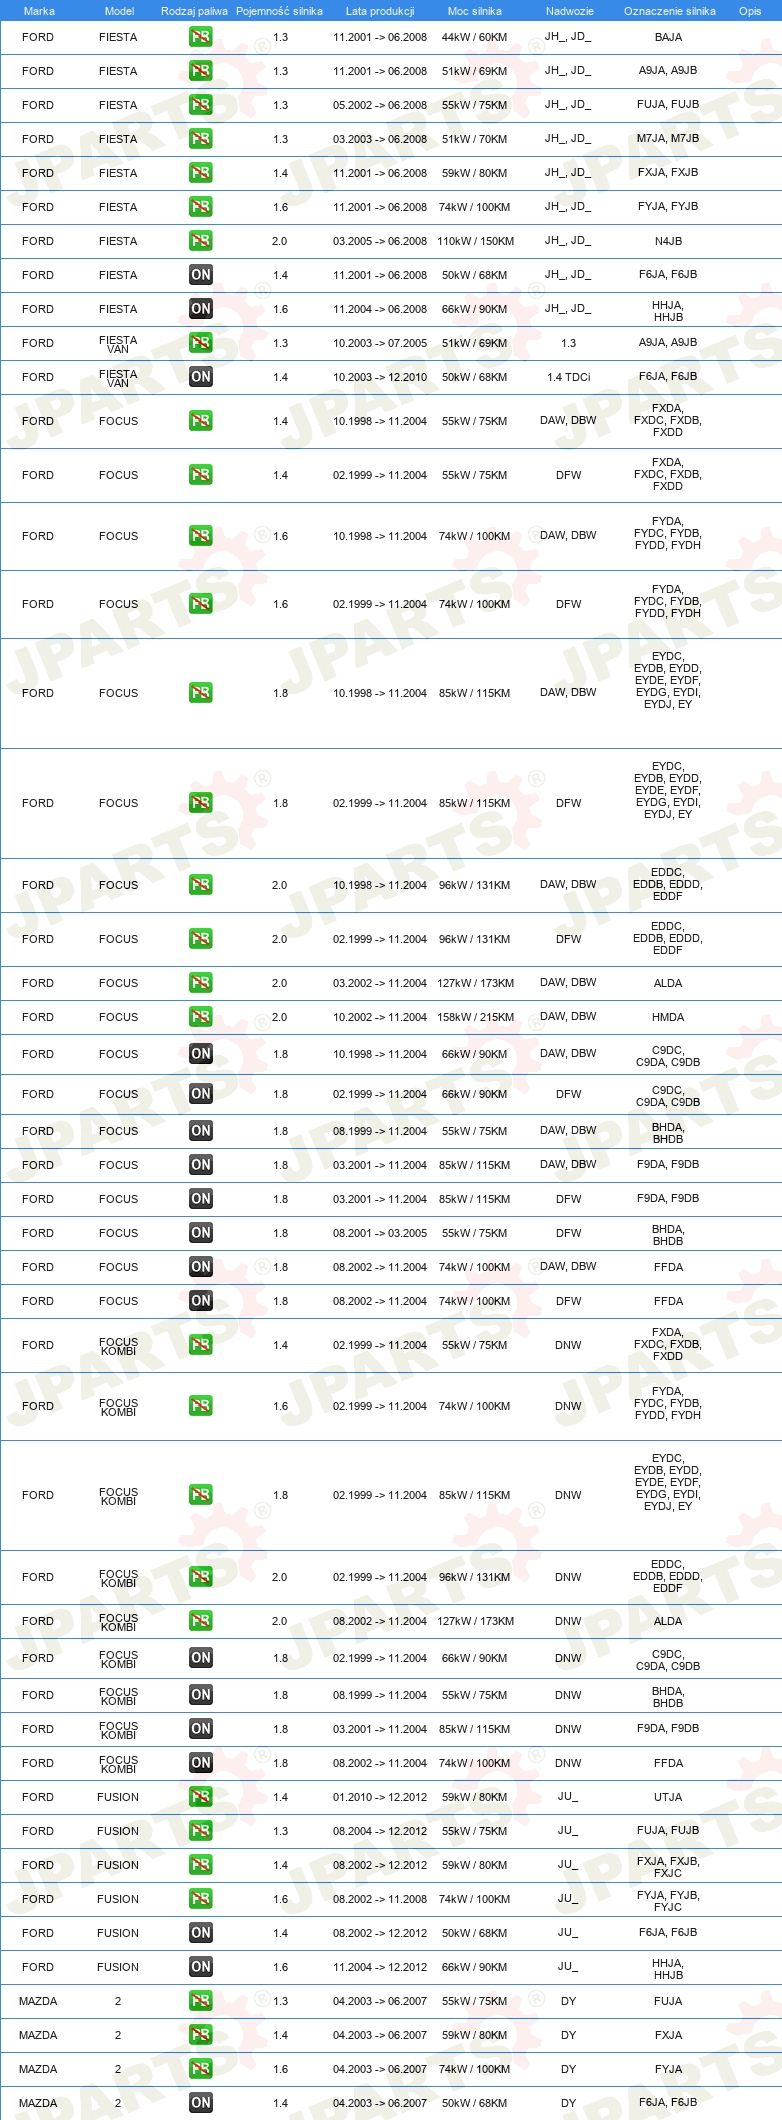782x2120 pixels.
Task: Click petrol icon in FOCUS ALDA DAW, DBW row
Action: pos(200,983)
